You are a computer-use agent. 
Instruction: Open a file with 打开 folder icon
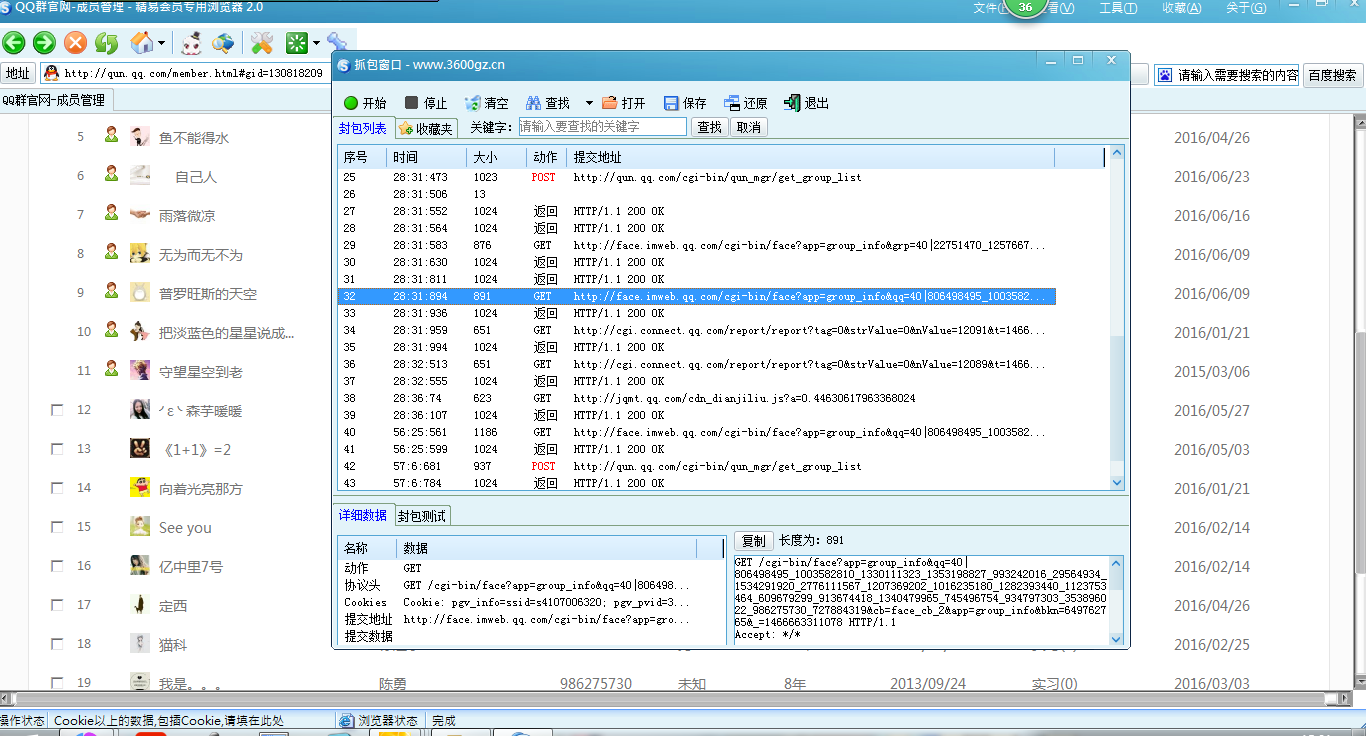(x=624, y=103)
